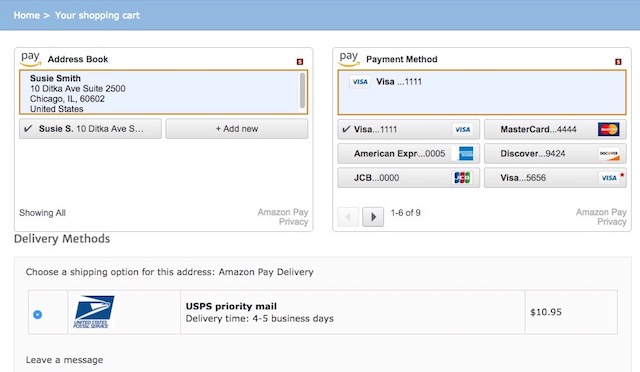Click the address box scrollbar
The image size is (640, 372).
click(x=302, y=91)
